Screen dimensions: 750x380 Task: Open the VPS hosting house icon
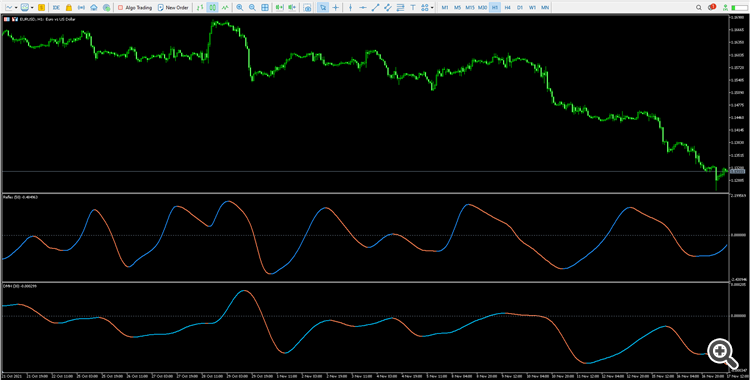94,8
